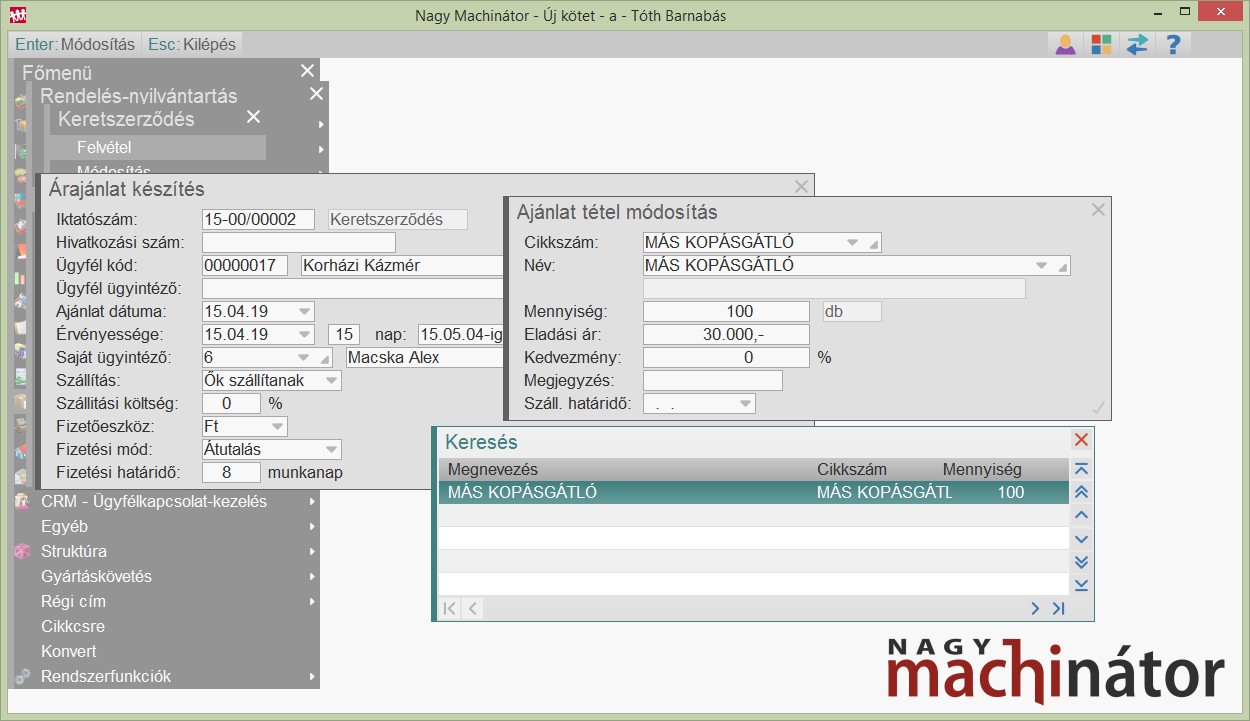Open the Száll. határidő date dropdown
Image resolution: width=1250 pixels, height=721 pixels.
[744, 404]
